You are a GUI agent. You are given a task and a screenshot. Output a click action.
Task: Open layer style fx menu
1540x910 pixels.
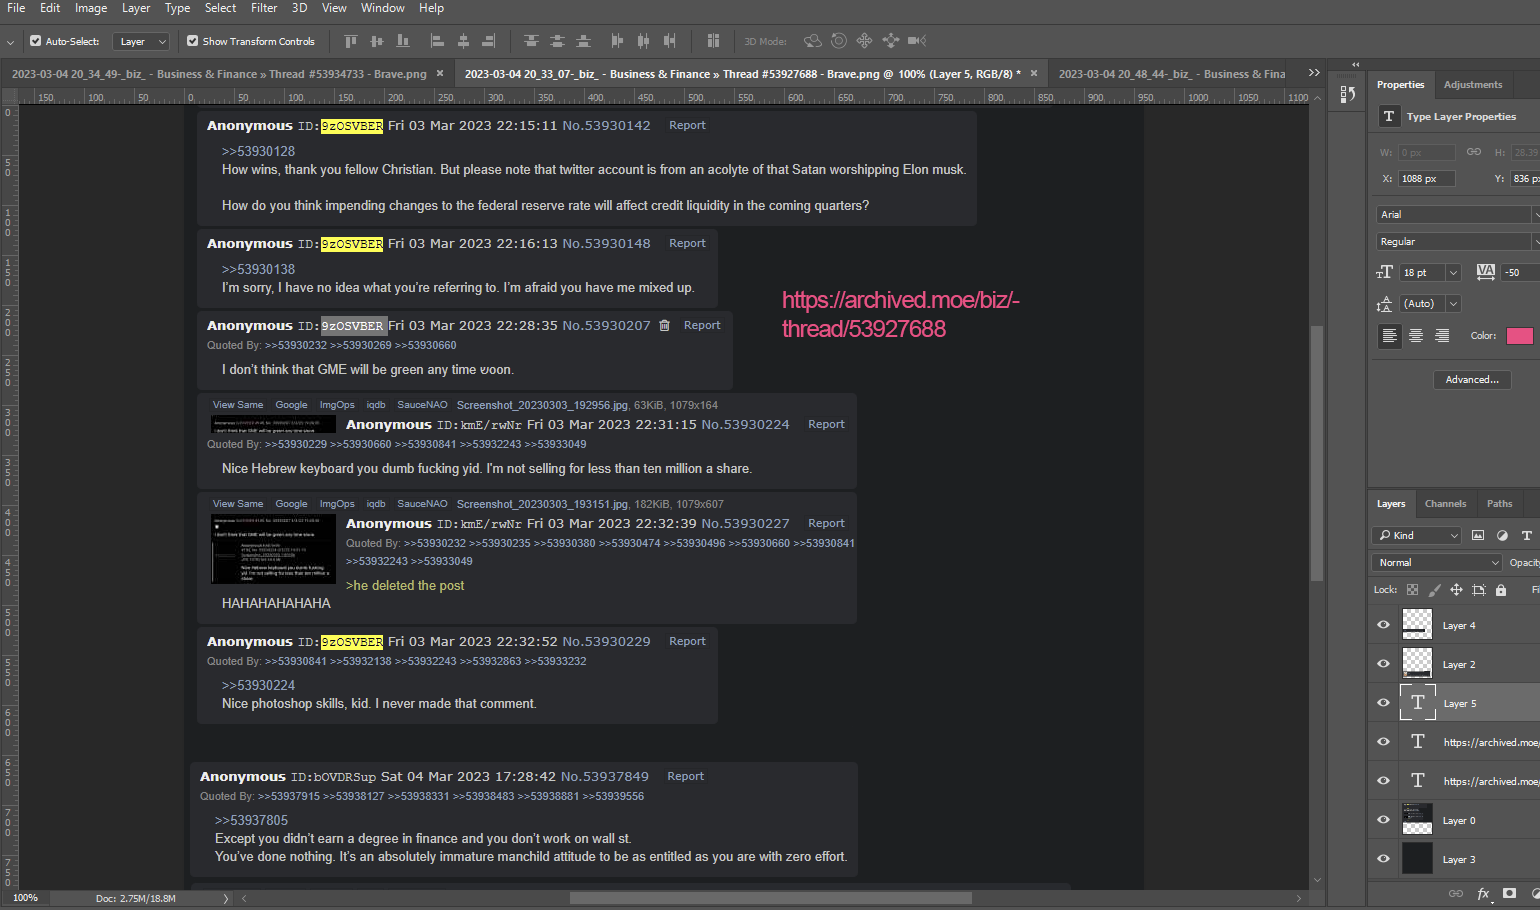pyautogui.click(x=1483, y=894)
